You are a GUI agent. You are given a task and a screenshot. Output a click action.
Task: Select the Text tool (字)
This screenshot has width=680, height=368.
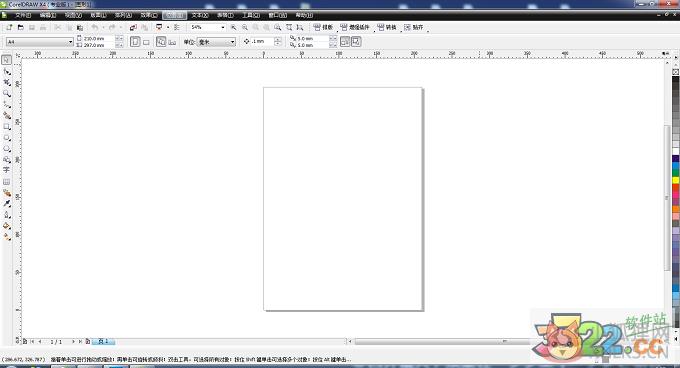7,170
